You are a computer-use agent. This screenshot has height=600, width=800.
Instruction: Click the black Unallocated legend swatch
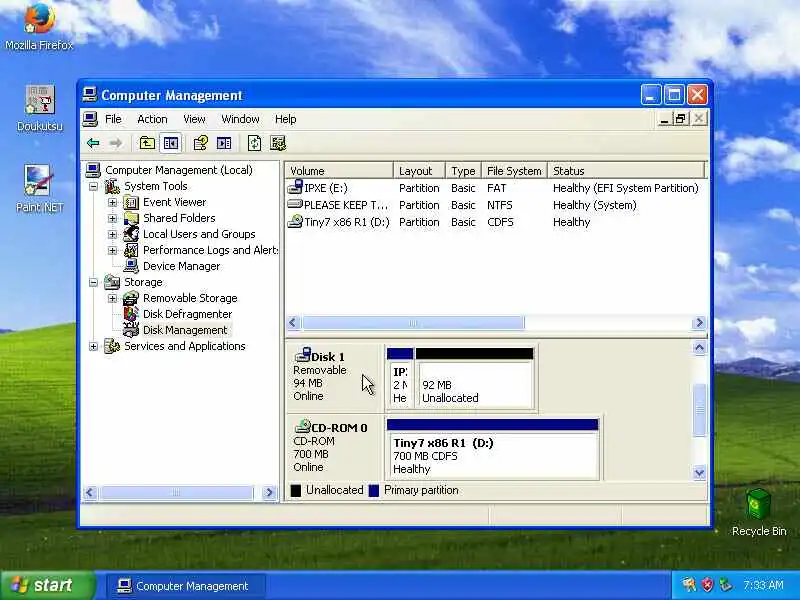[295, 490]
